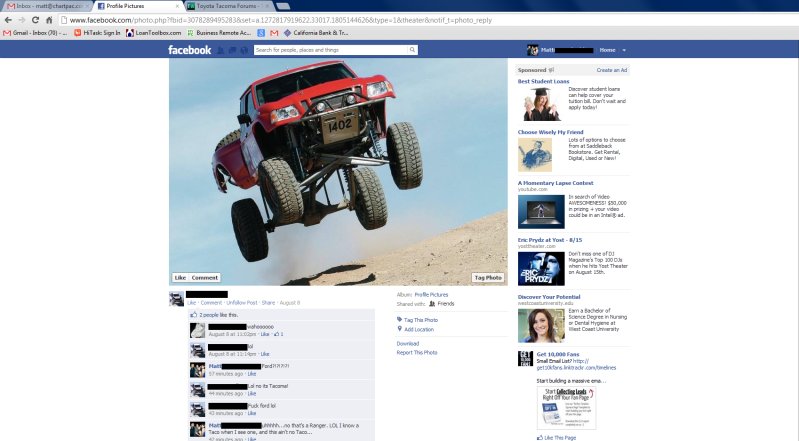Click avatar beside the wahoooooo comment
Viewport: 799px width, 441px height.
[197, 330]
